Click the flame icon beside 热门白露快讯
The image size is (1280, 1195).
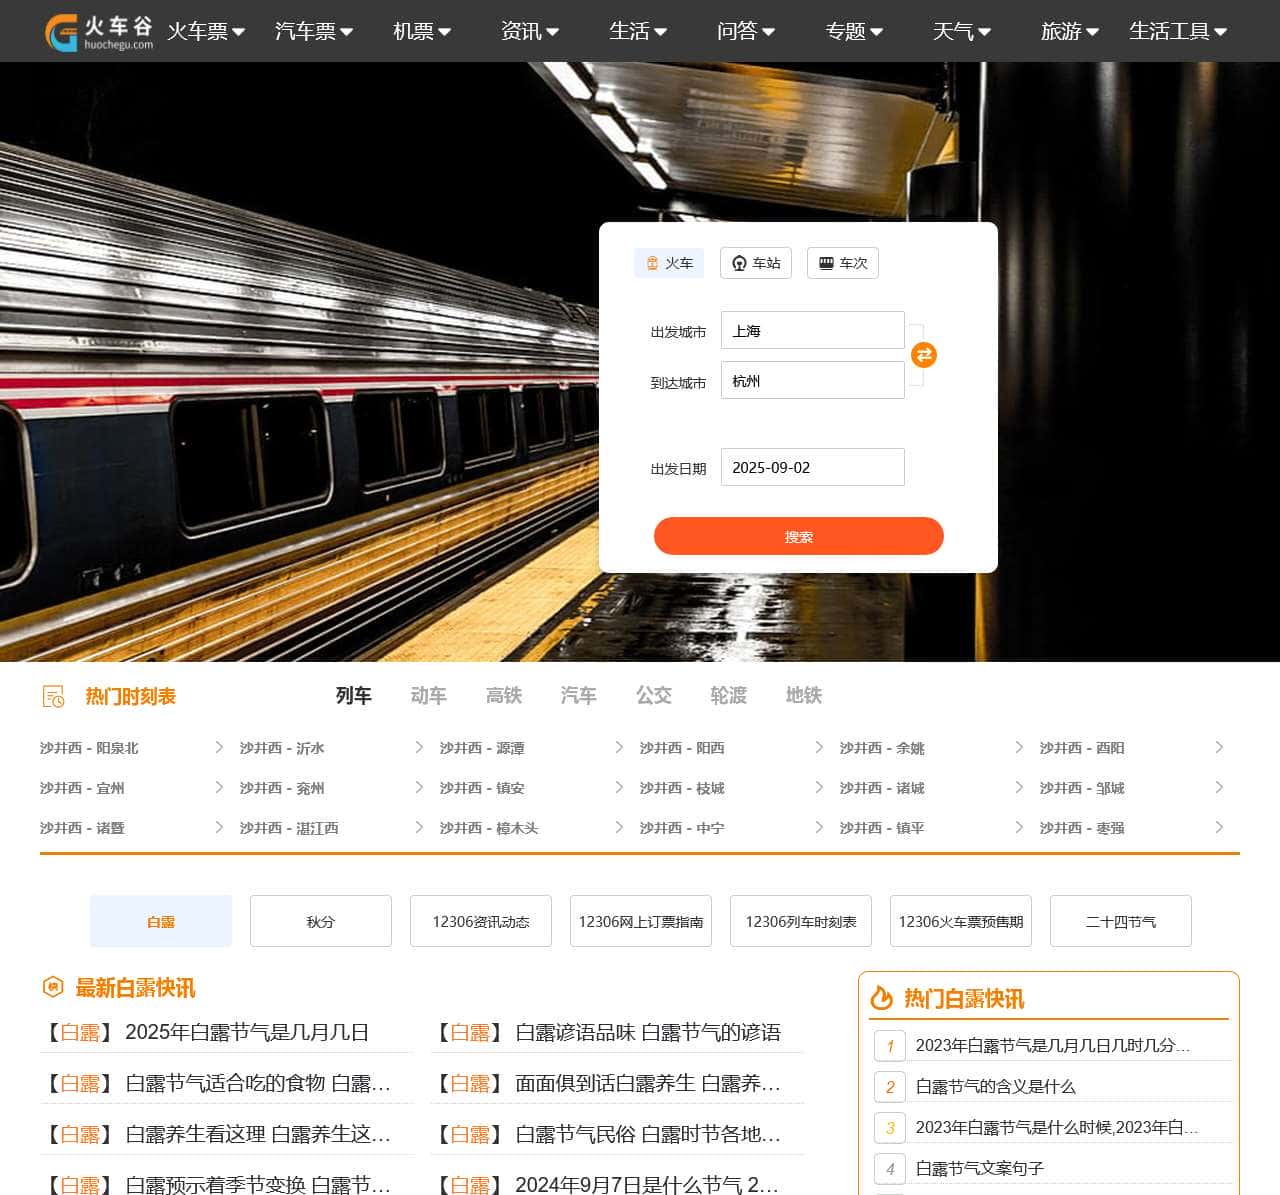(x=881, y=998)
